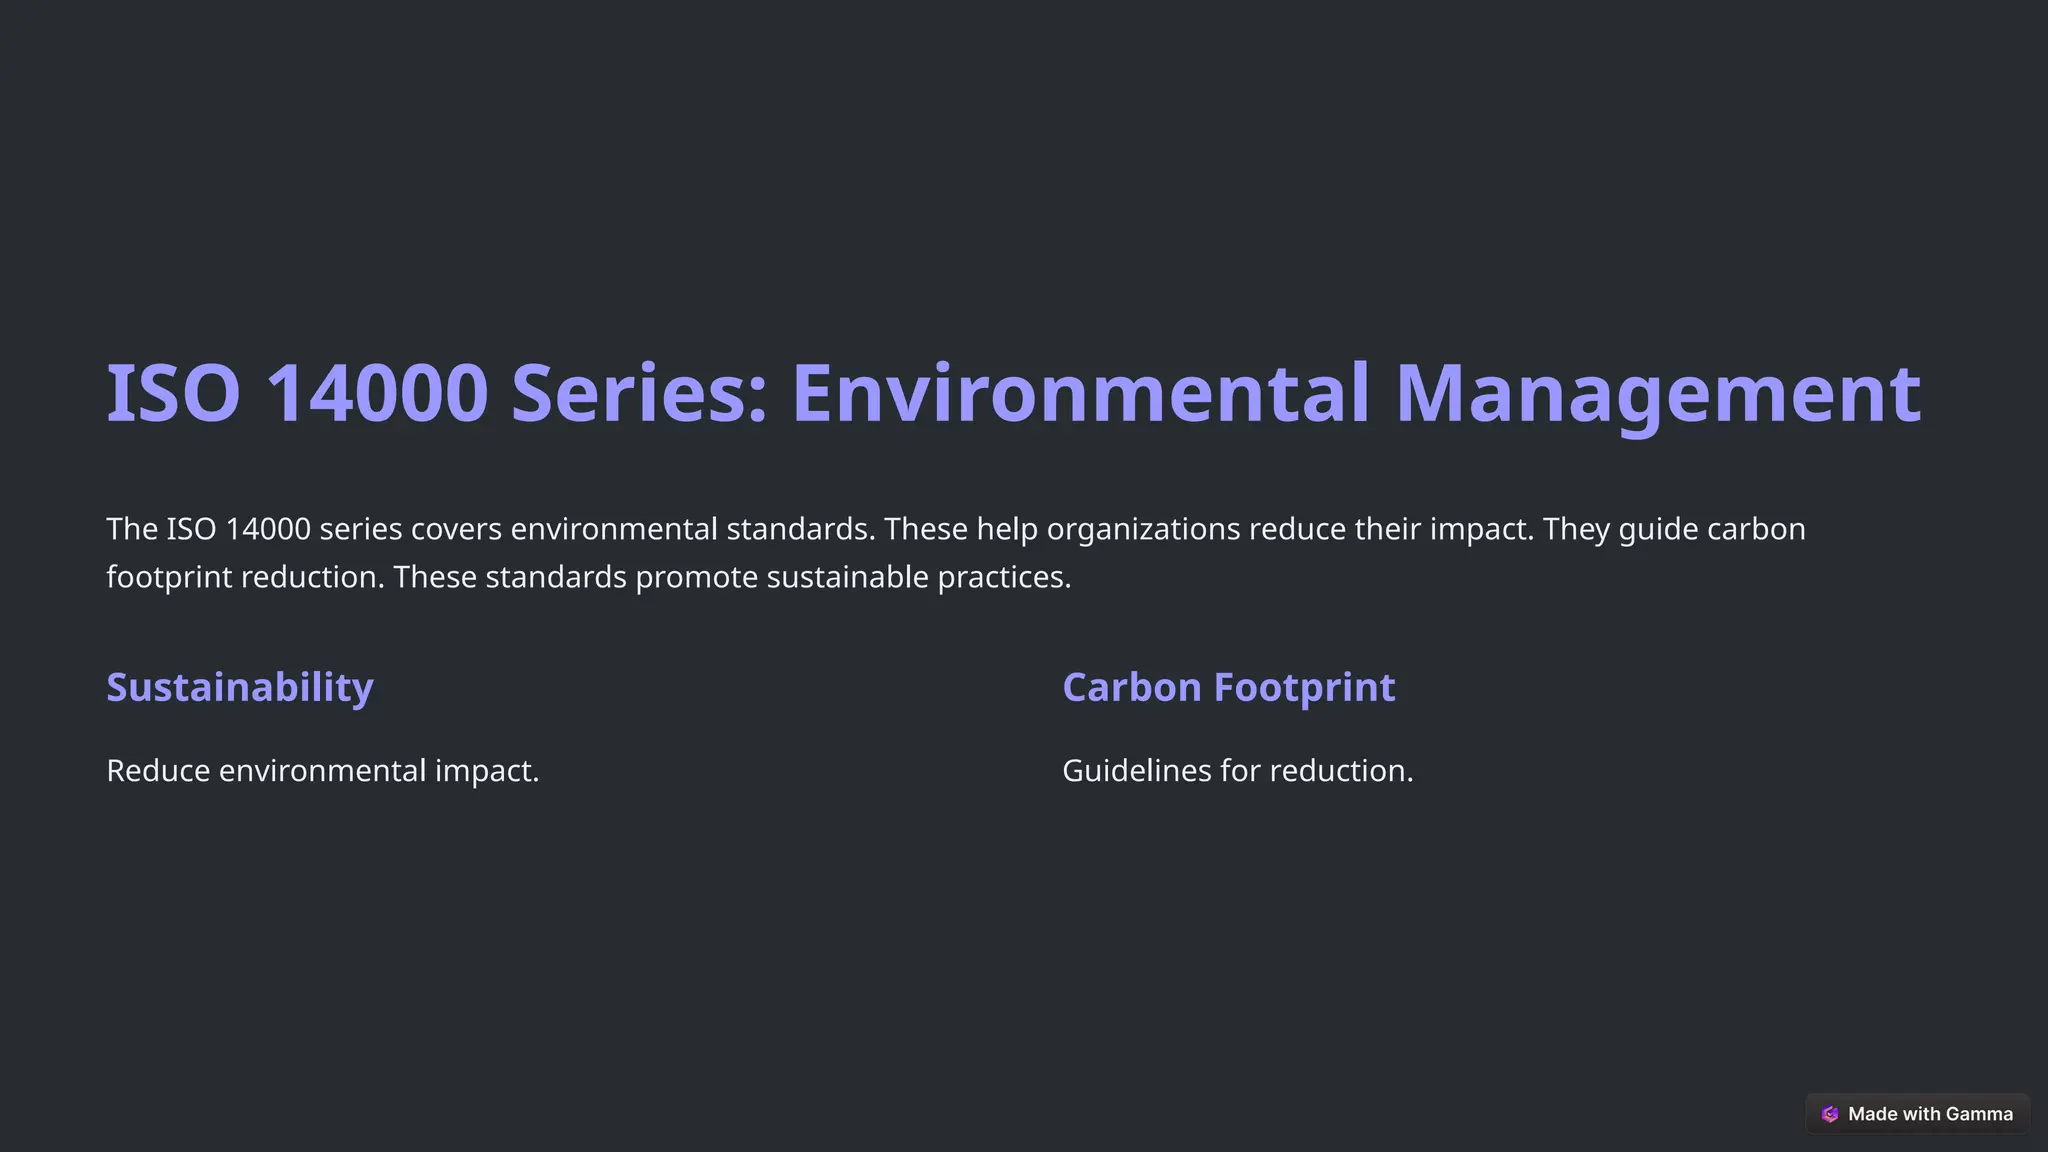
Task: Click the word sustainable in the paragraph
Action: (x=847, y=578)
